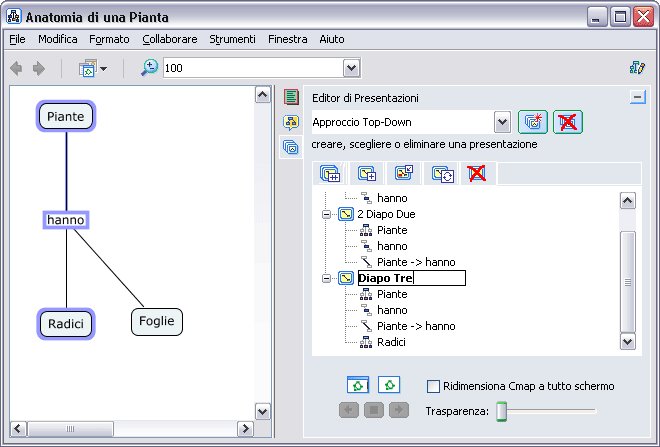660x447 pixels.
Task: Add a new slide icon
Action: [330, 173]
